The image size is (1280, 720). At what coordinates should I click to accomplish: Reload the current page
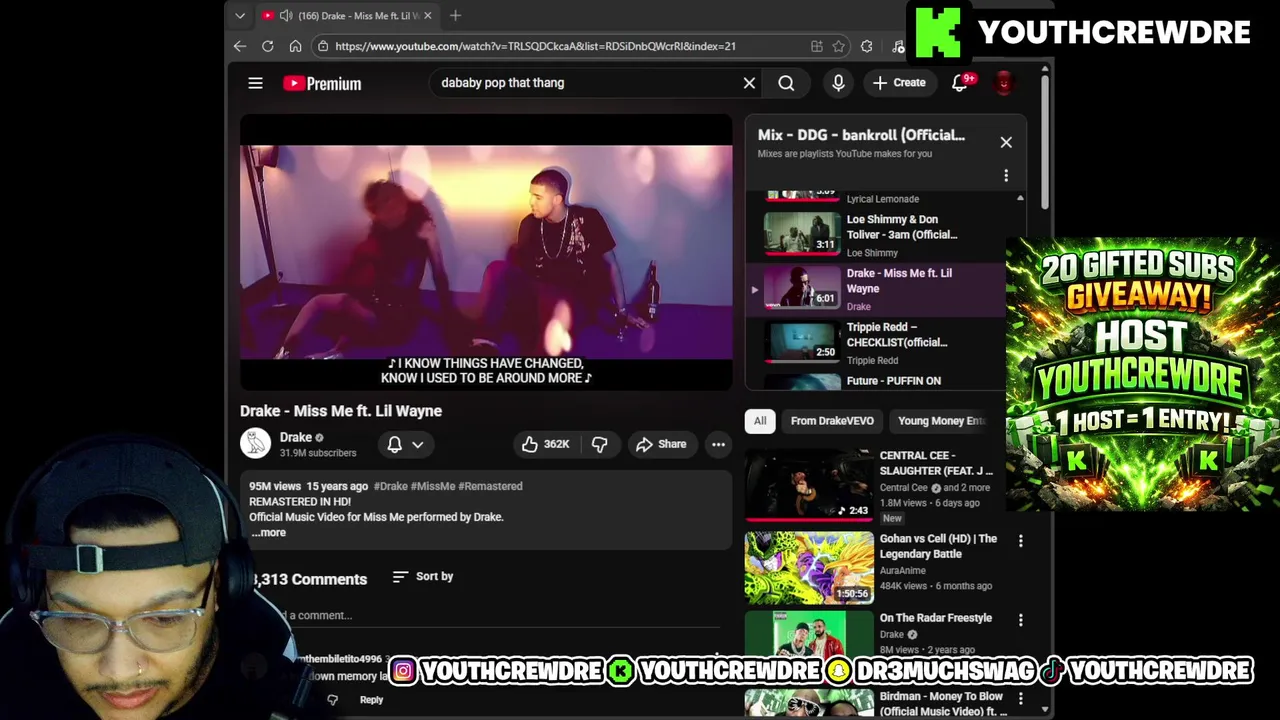point(268,46)
